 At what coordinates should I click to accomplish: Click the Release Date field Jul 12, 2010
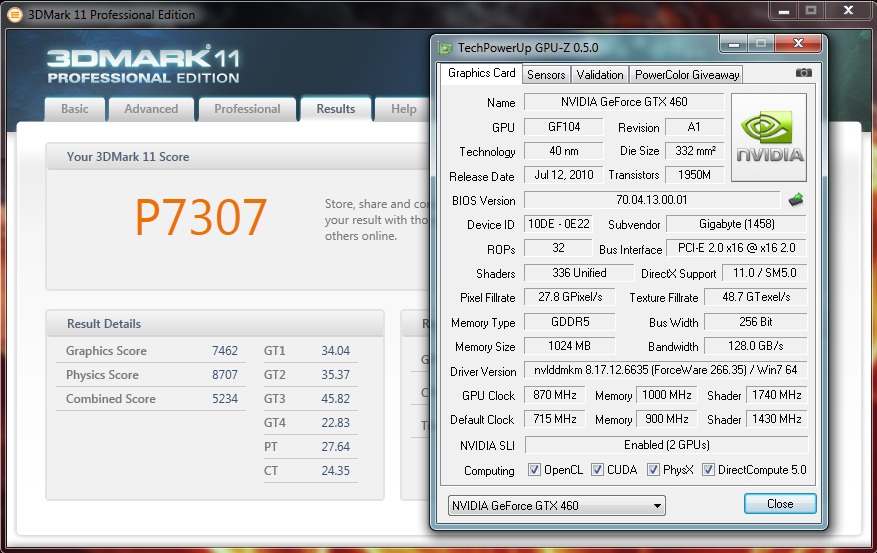564,175
